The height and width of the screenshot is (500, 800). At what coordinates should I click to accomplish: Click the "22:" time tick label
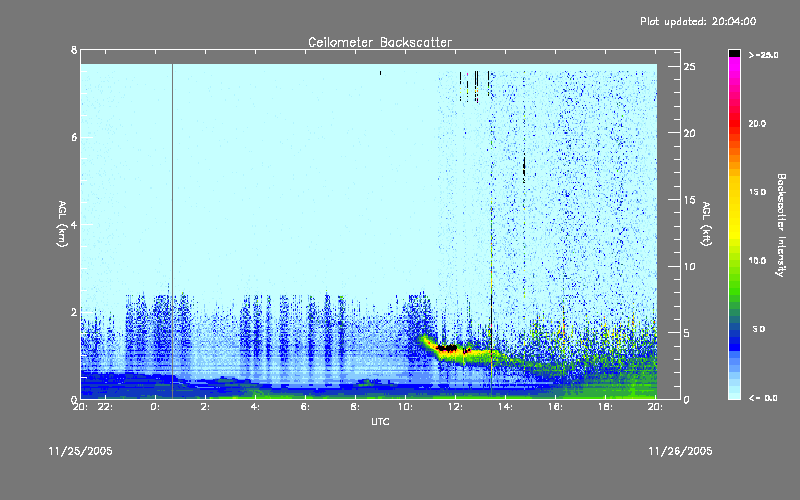click(x=105, y=407)
